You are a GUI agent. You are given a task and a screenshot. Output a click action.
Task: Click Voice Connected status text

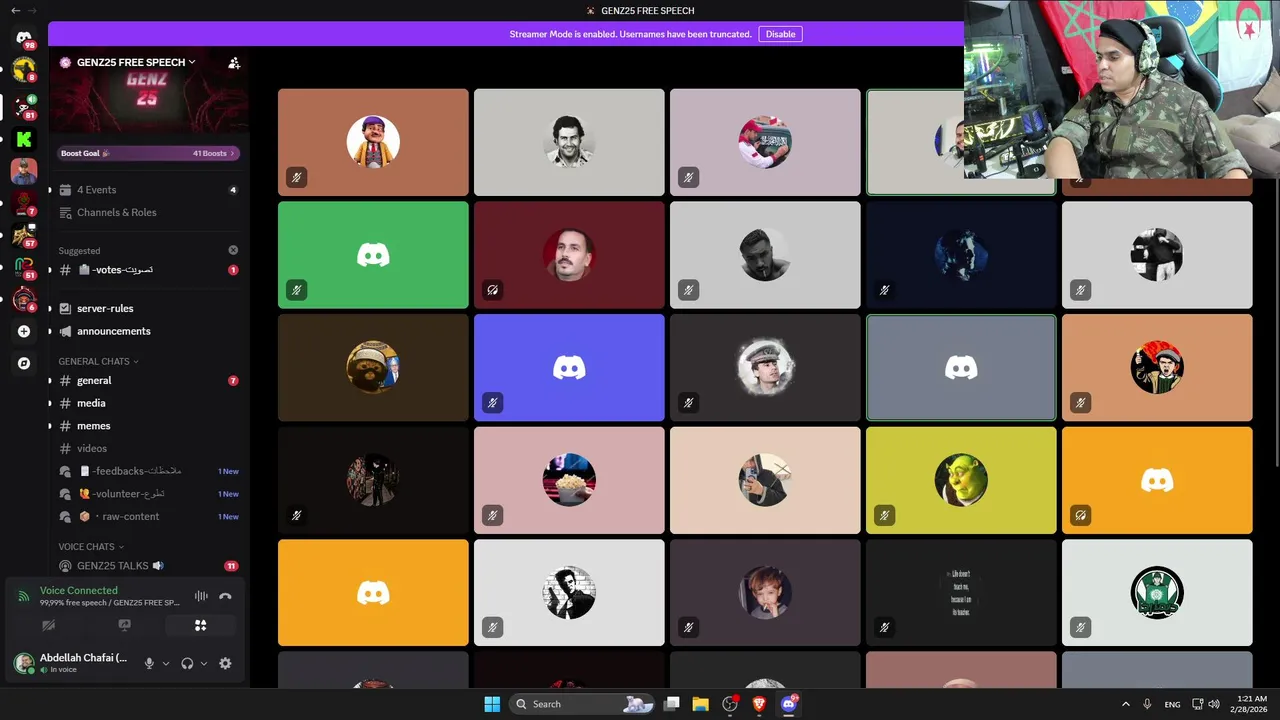pyautogui.click(x=78, y=590)
